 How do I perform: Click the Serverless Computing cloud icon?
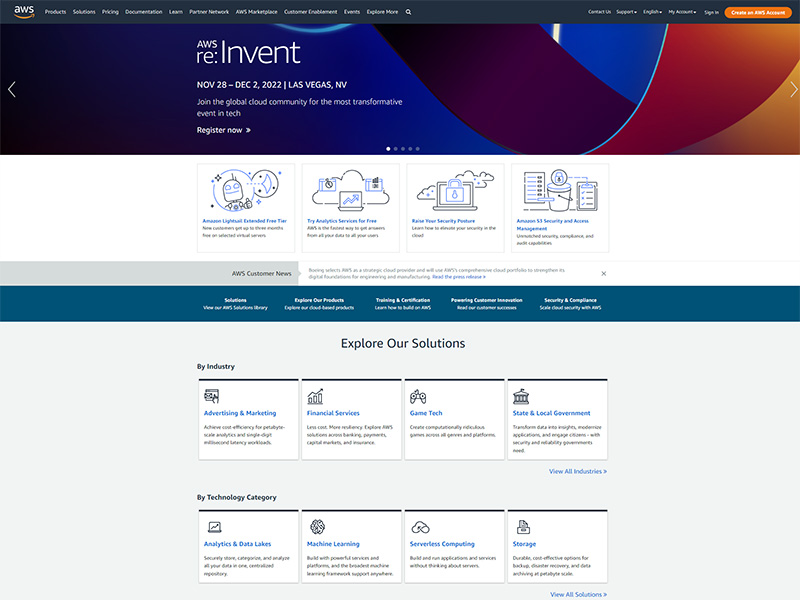pyautogui.click(x=420, y=527)
